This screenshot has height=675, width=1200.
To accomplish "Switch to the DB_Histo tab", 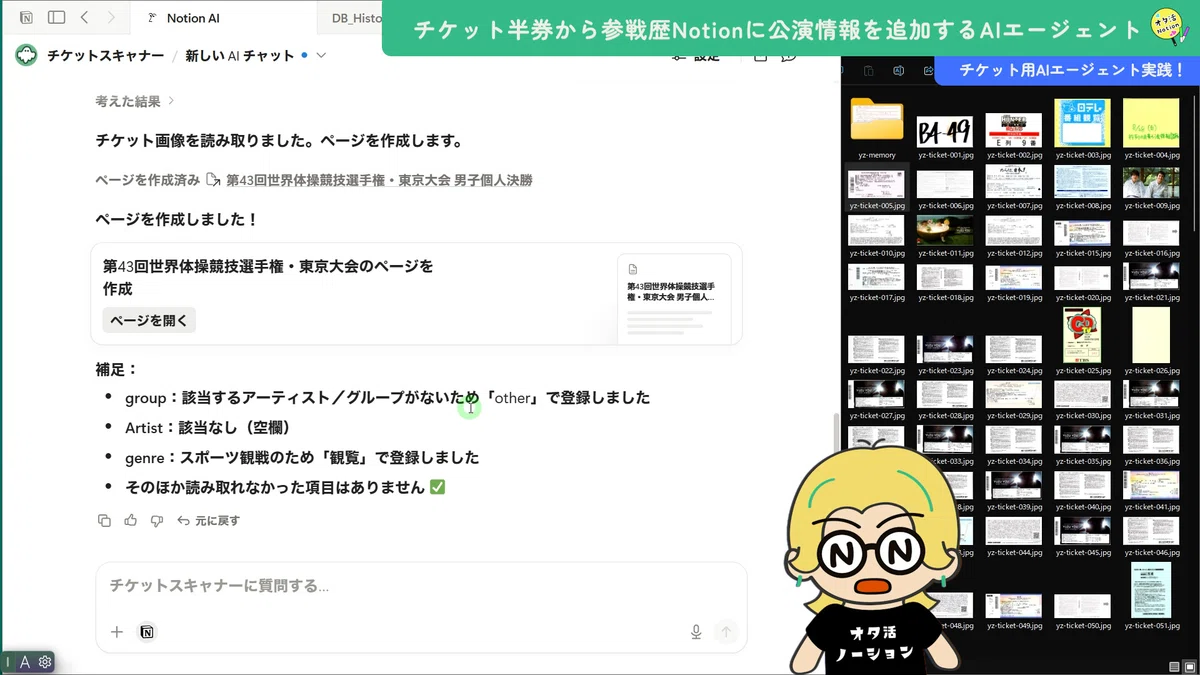I will pyautogui.click(x=358, y=17).
